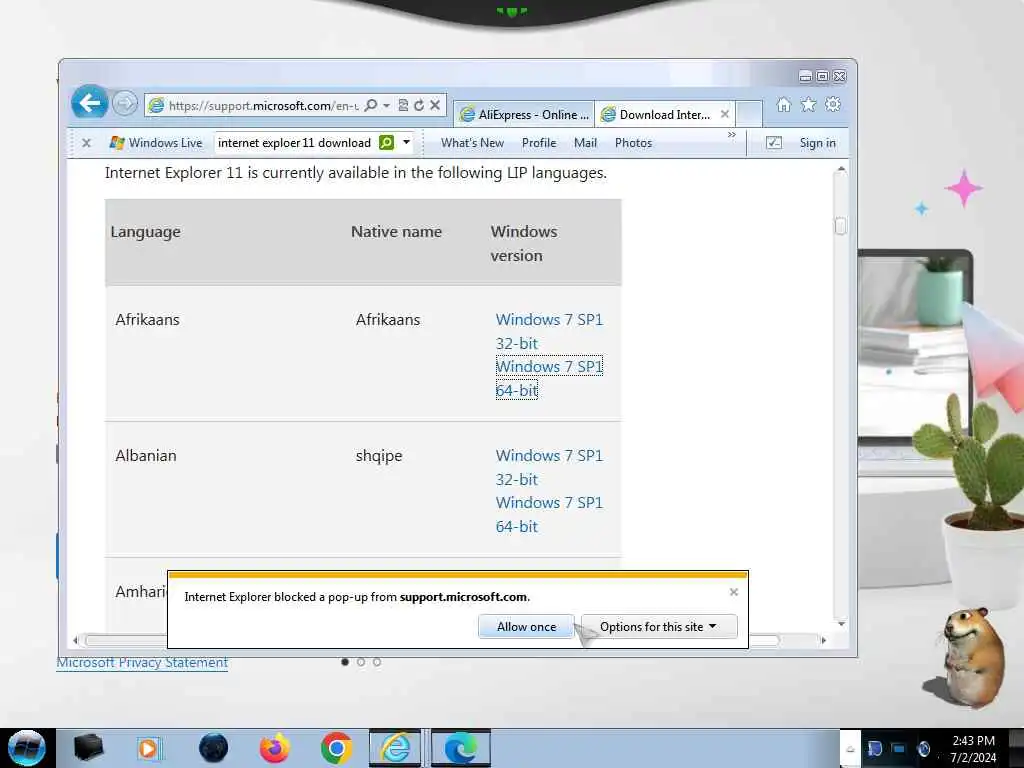Open the Home page icon
The width and height of the screenshot is (1024, 768).
click(784, 104)
